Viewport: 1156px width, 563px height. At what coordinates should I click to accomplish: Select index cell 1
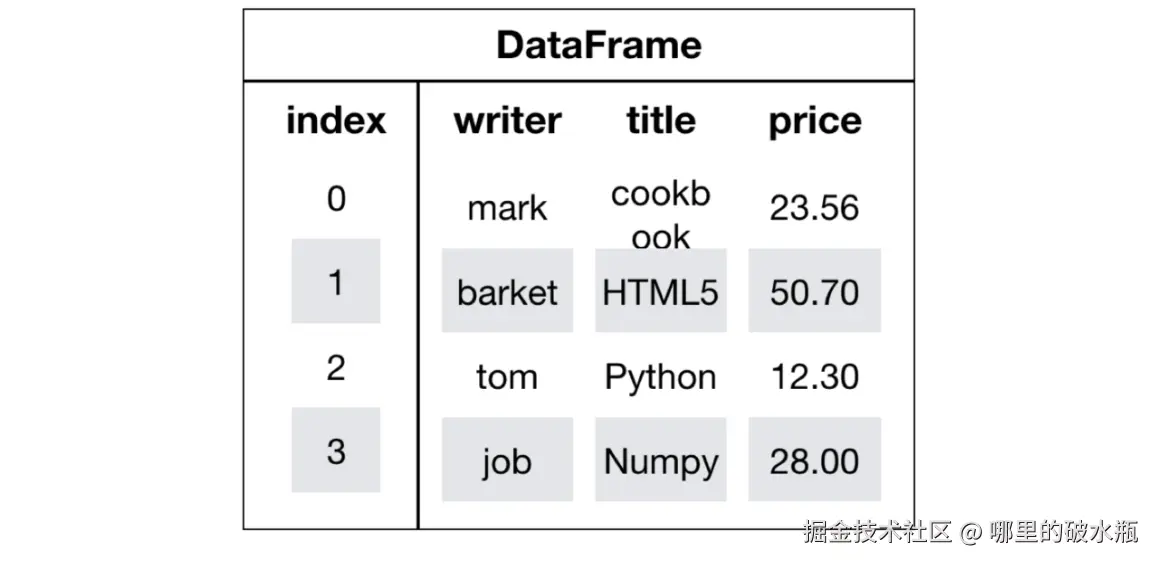[336, 282]
